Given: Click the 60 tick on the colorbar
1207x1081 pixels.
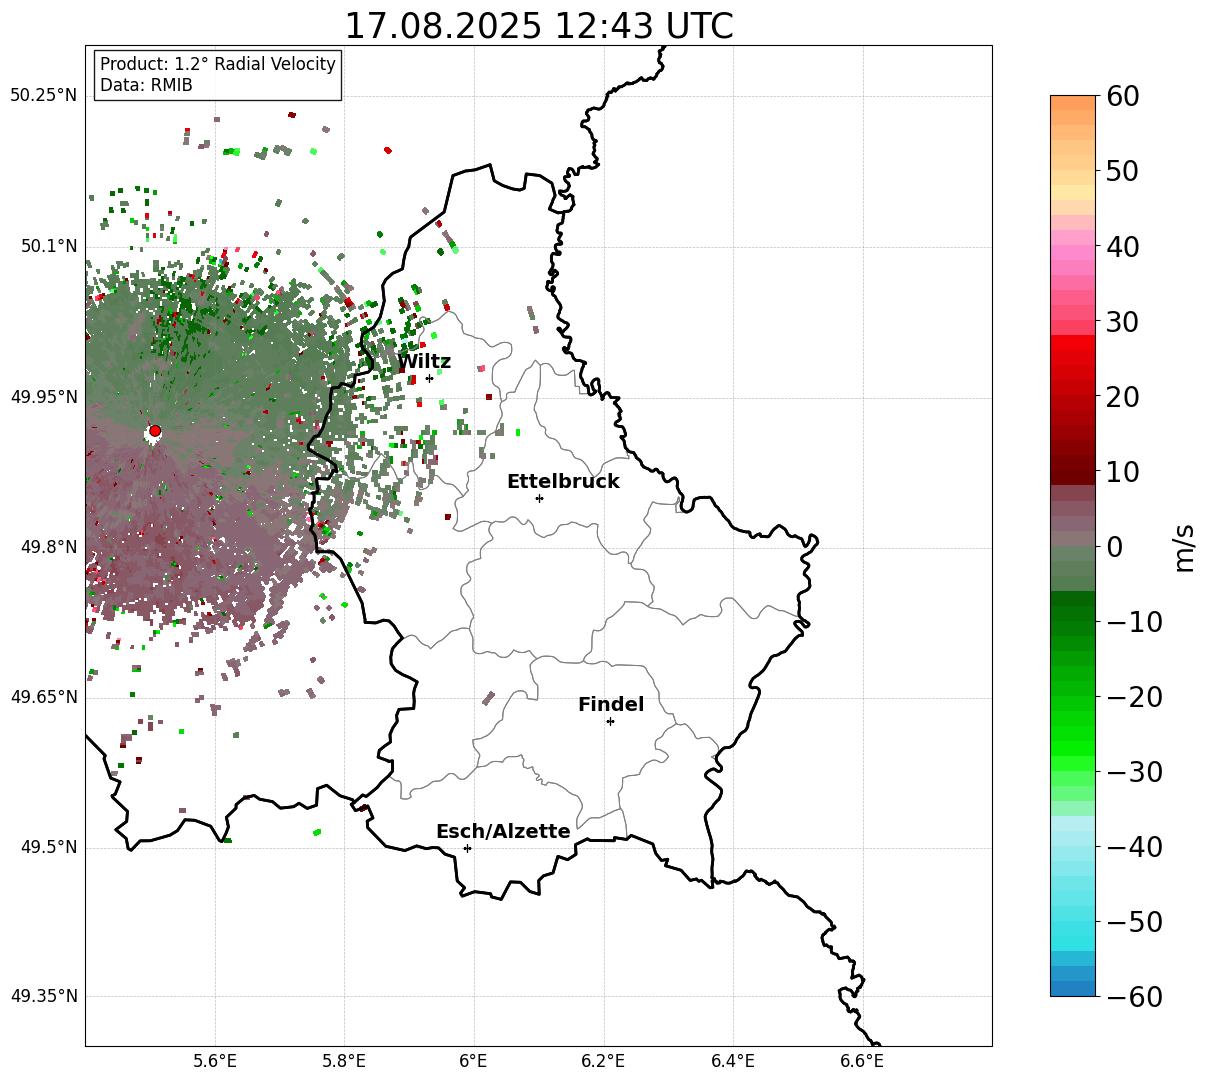Looking at the screenshot, I should tap(1123, 96).
